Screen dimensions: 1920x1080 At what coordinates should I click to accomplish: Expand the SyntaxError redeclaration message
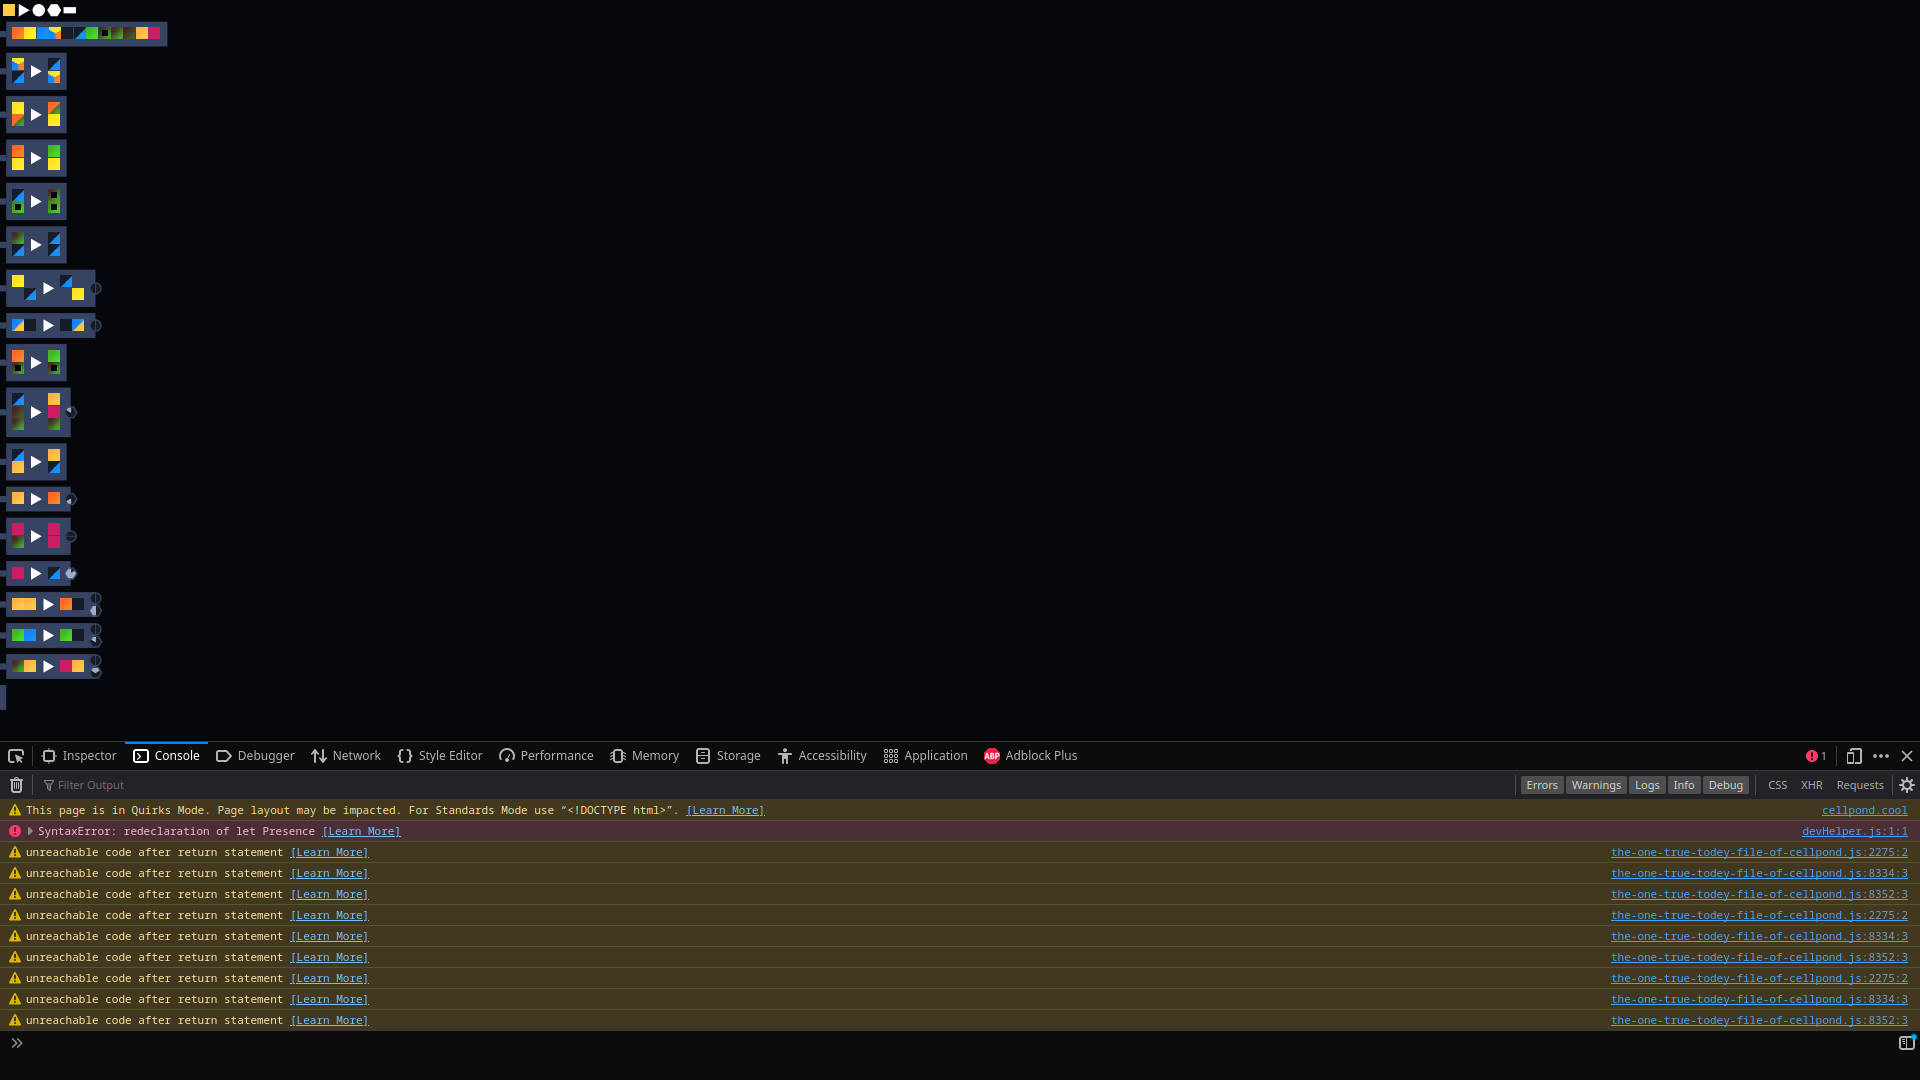click(x=31, y=831)
